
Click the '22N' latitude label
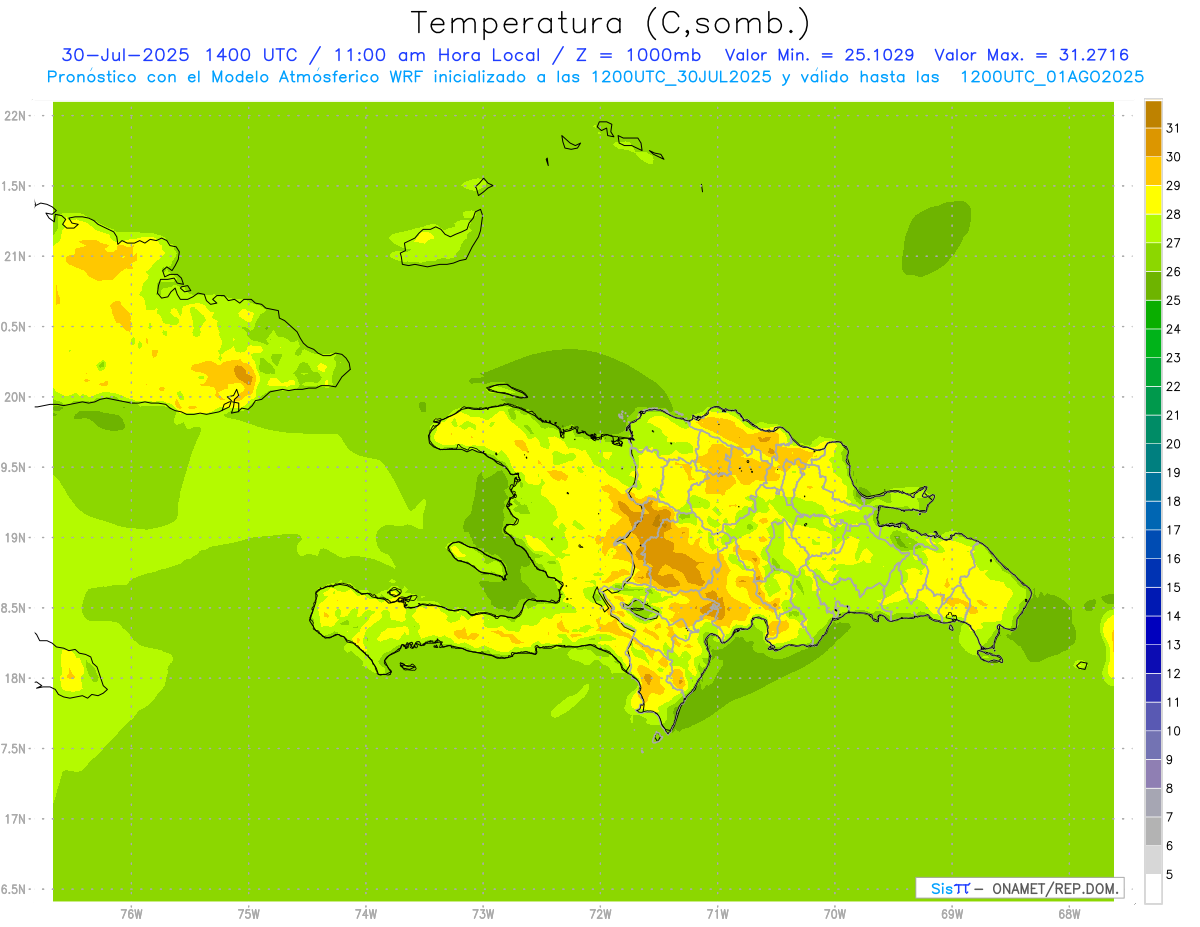pyautogui.click(x=15, y=116)
